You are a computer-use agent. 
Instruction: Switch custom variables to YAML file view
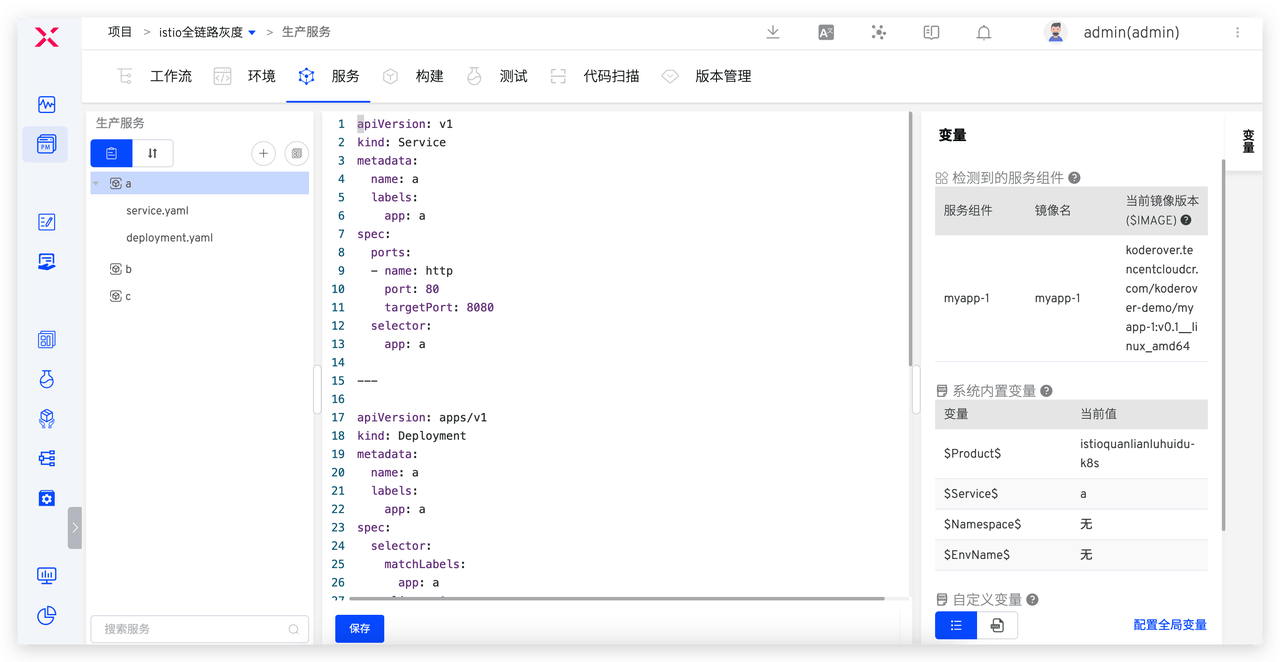(x=997, y=625)
